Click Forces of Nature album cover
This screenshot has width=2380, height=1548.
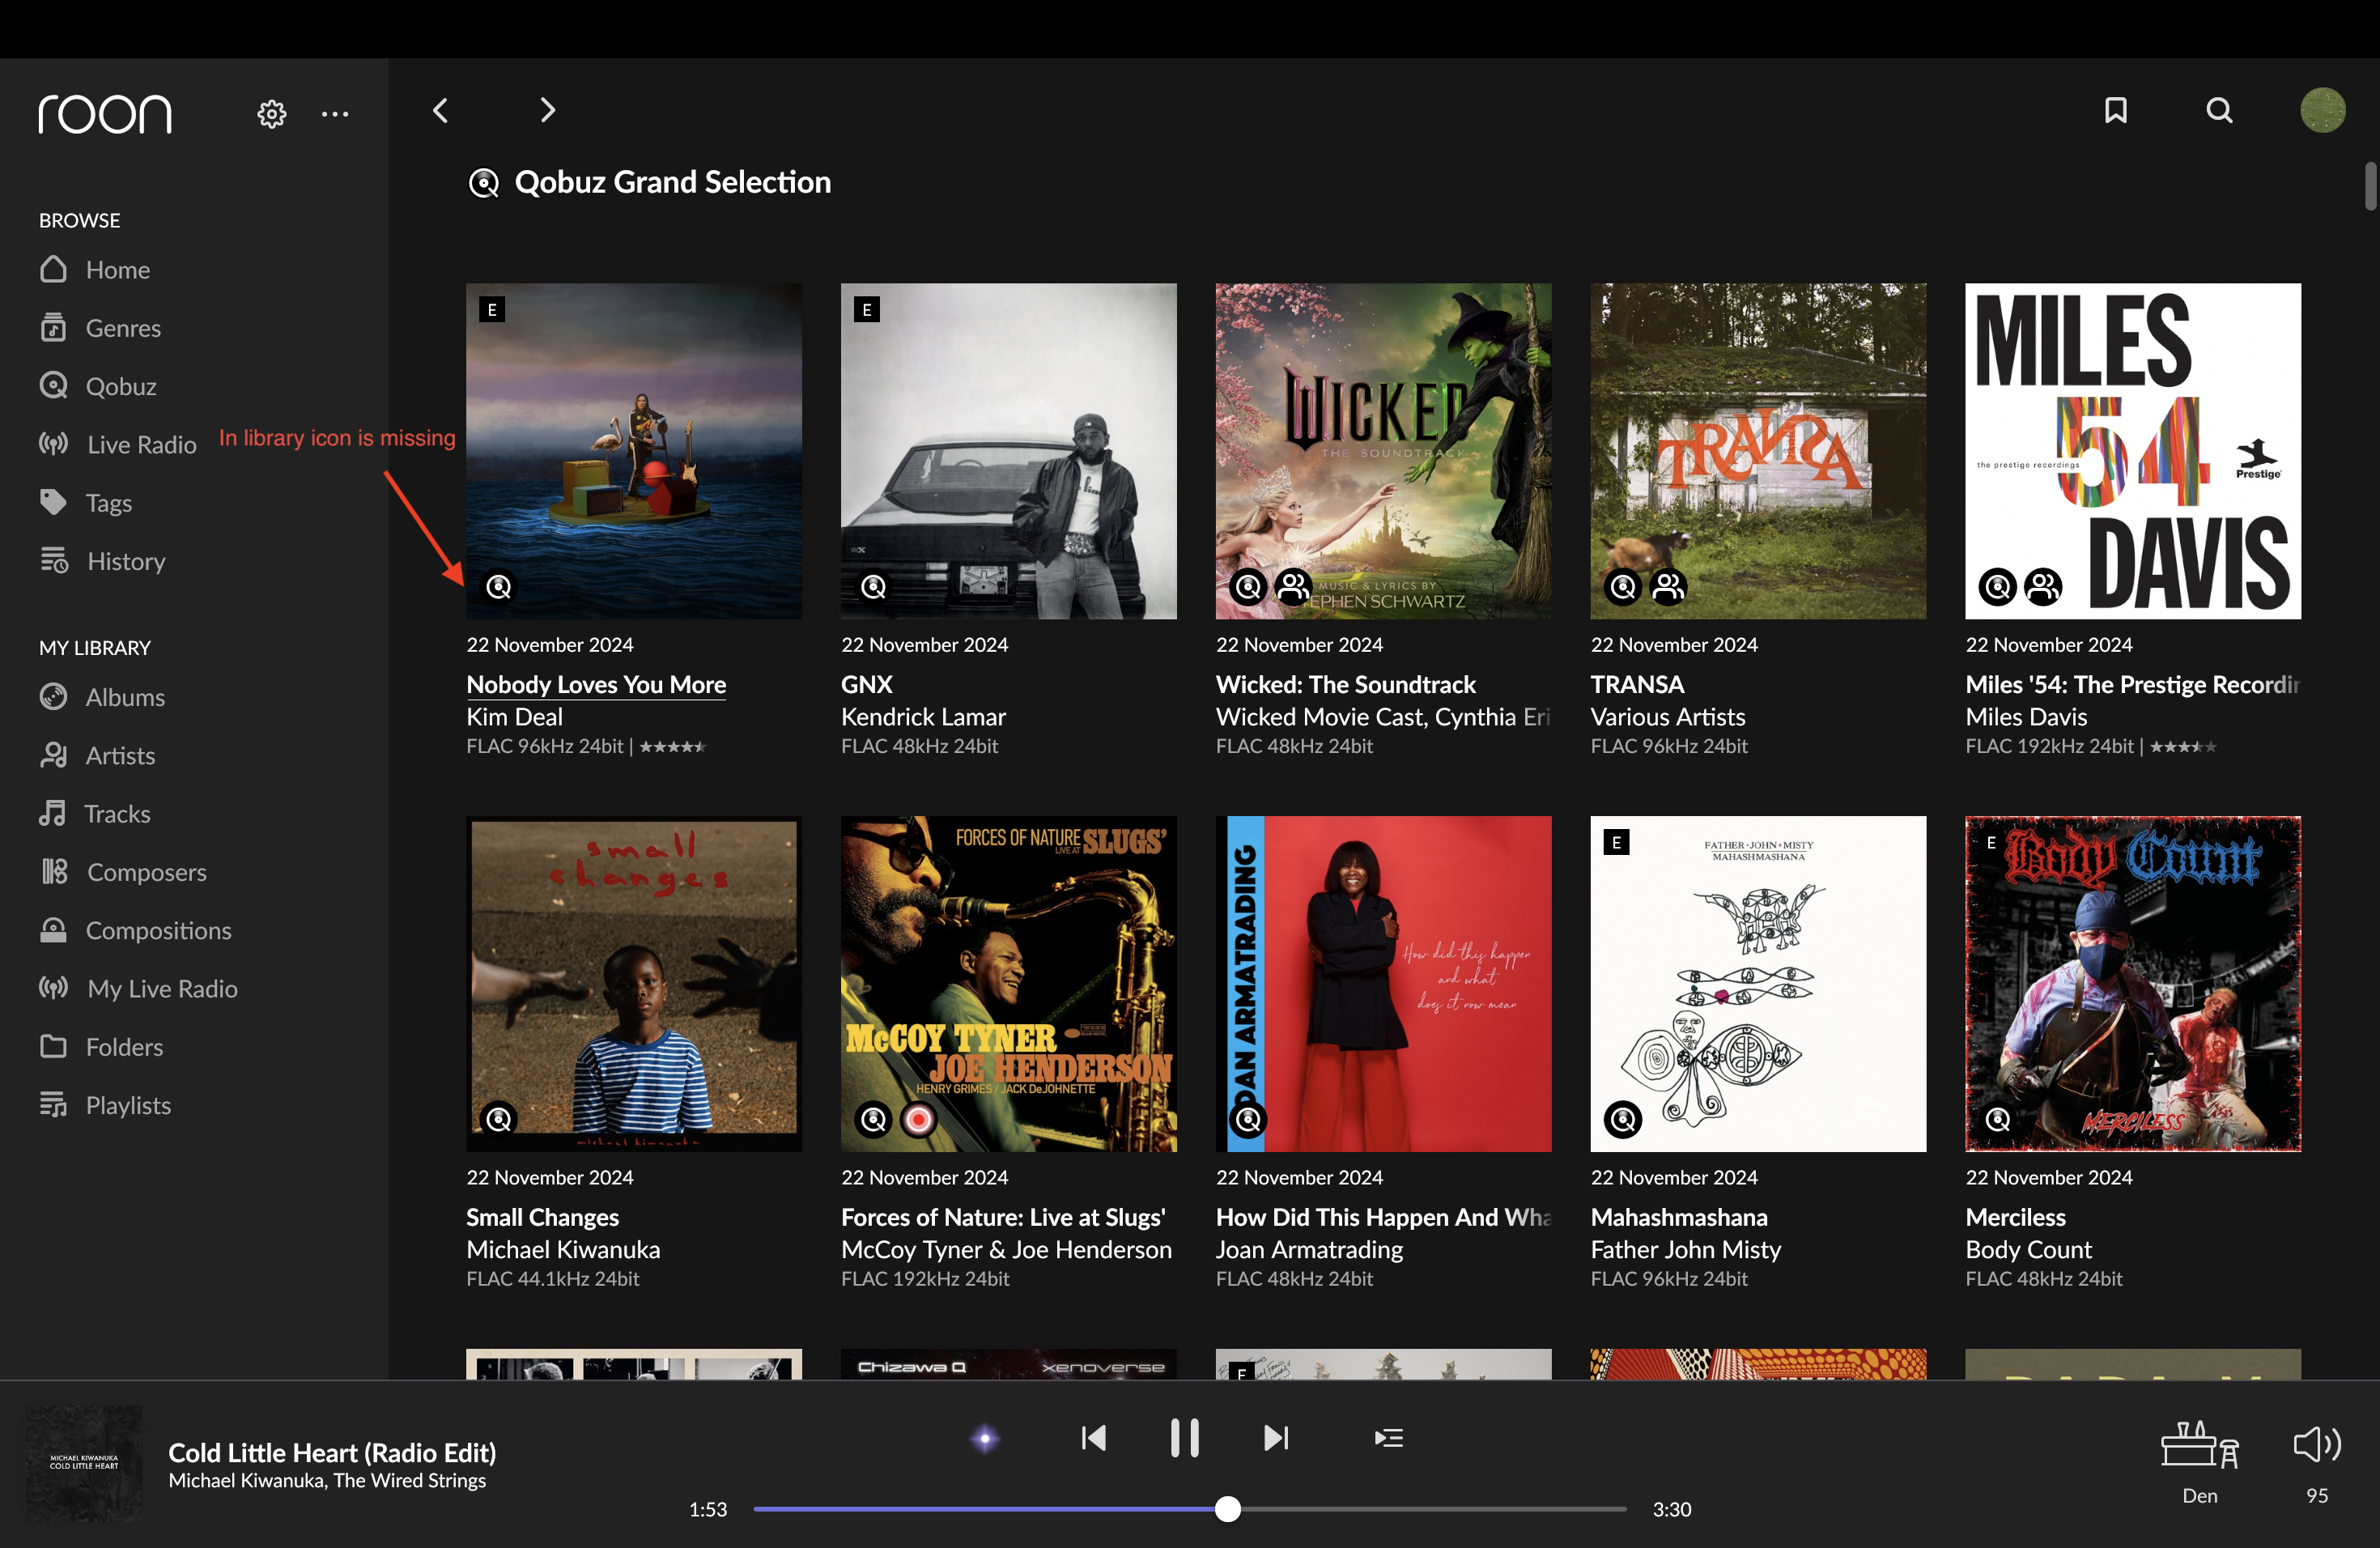1008,984
